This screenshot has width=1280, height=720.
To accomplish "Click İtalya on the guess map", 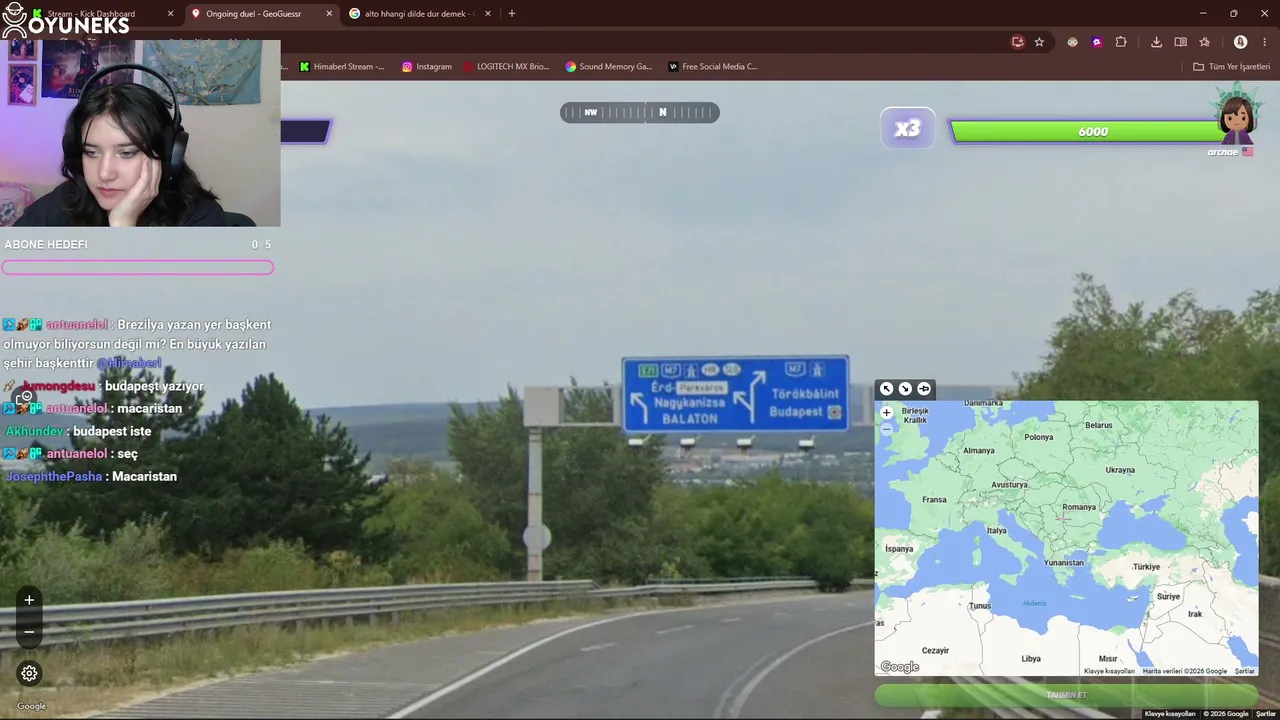I will click(997, 531).
